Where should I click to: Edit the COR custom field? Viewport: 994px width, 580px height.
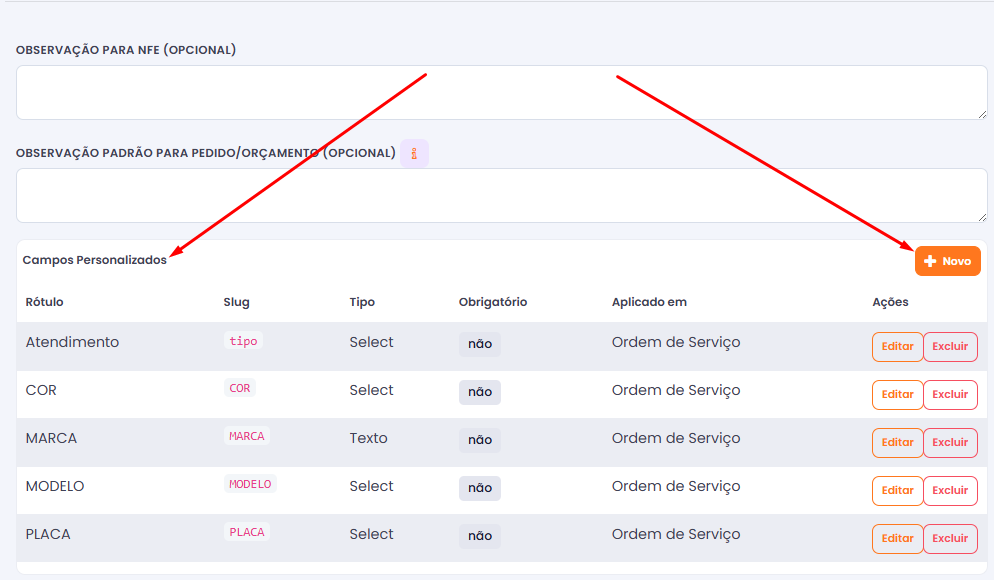897,394
